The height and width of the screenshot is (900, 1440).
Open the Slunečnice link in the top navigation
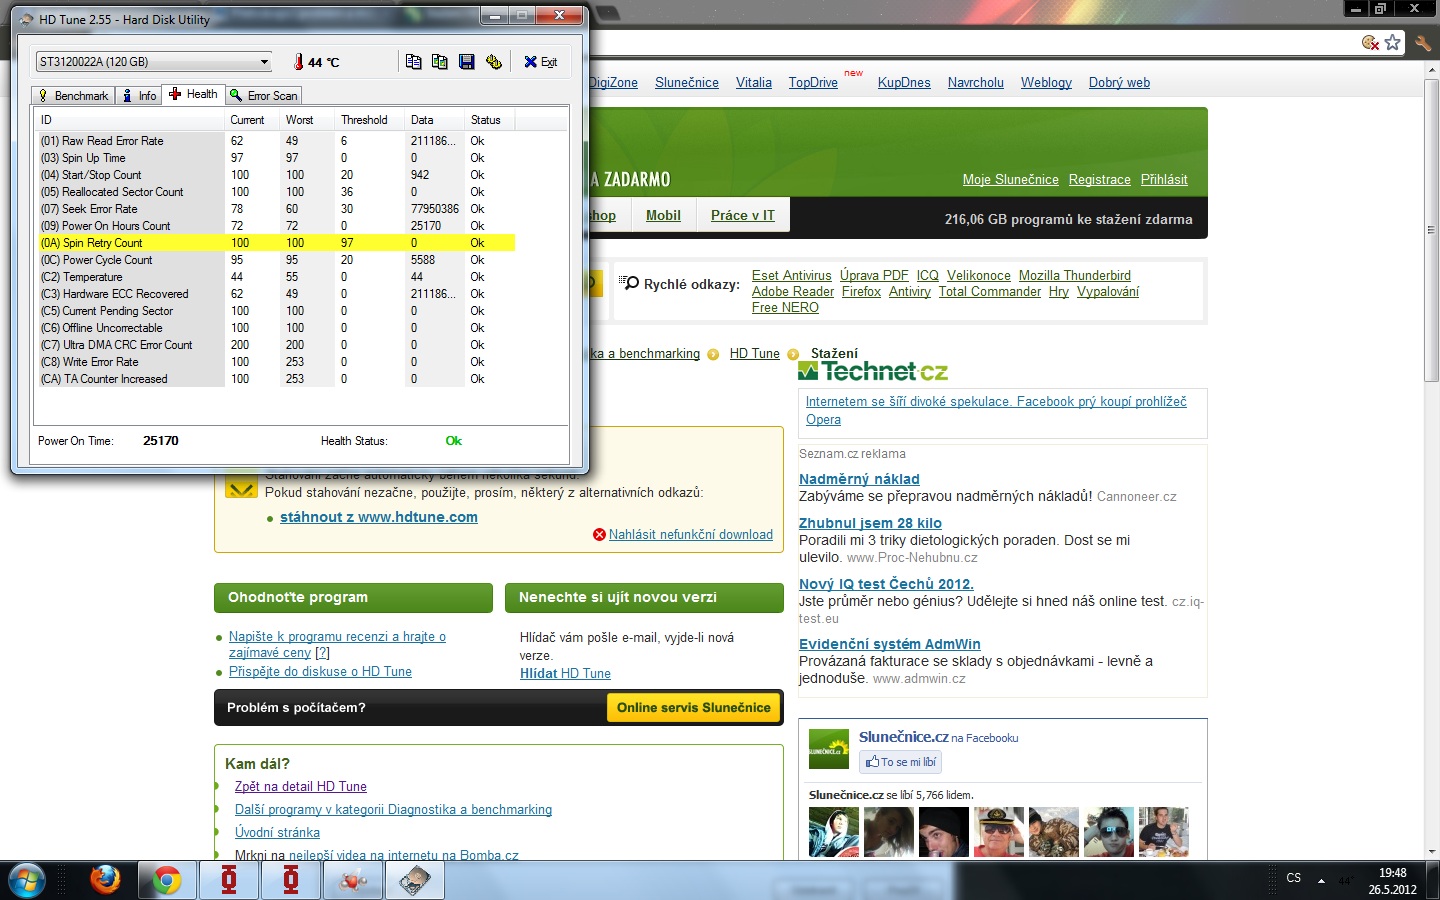pos(687,82)
